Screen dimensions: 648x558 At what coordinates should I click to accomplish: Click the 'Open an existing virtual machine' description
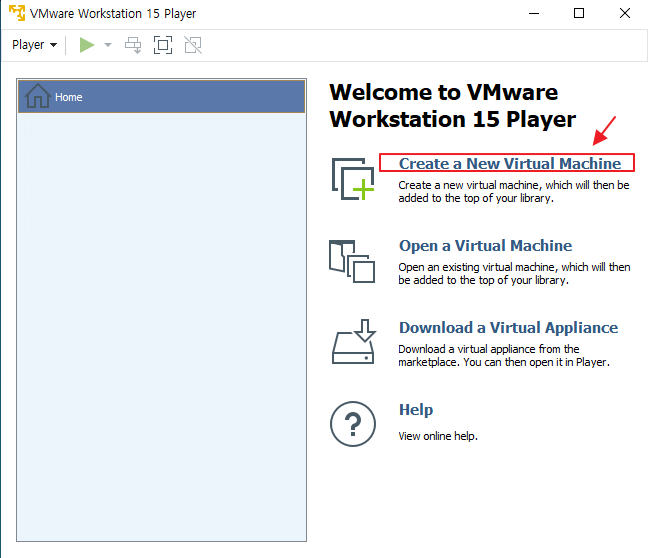click(514, 274)
